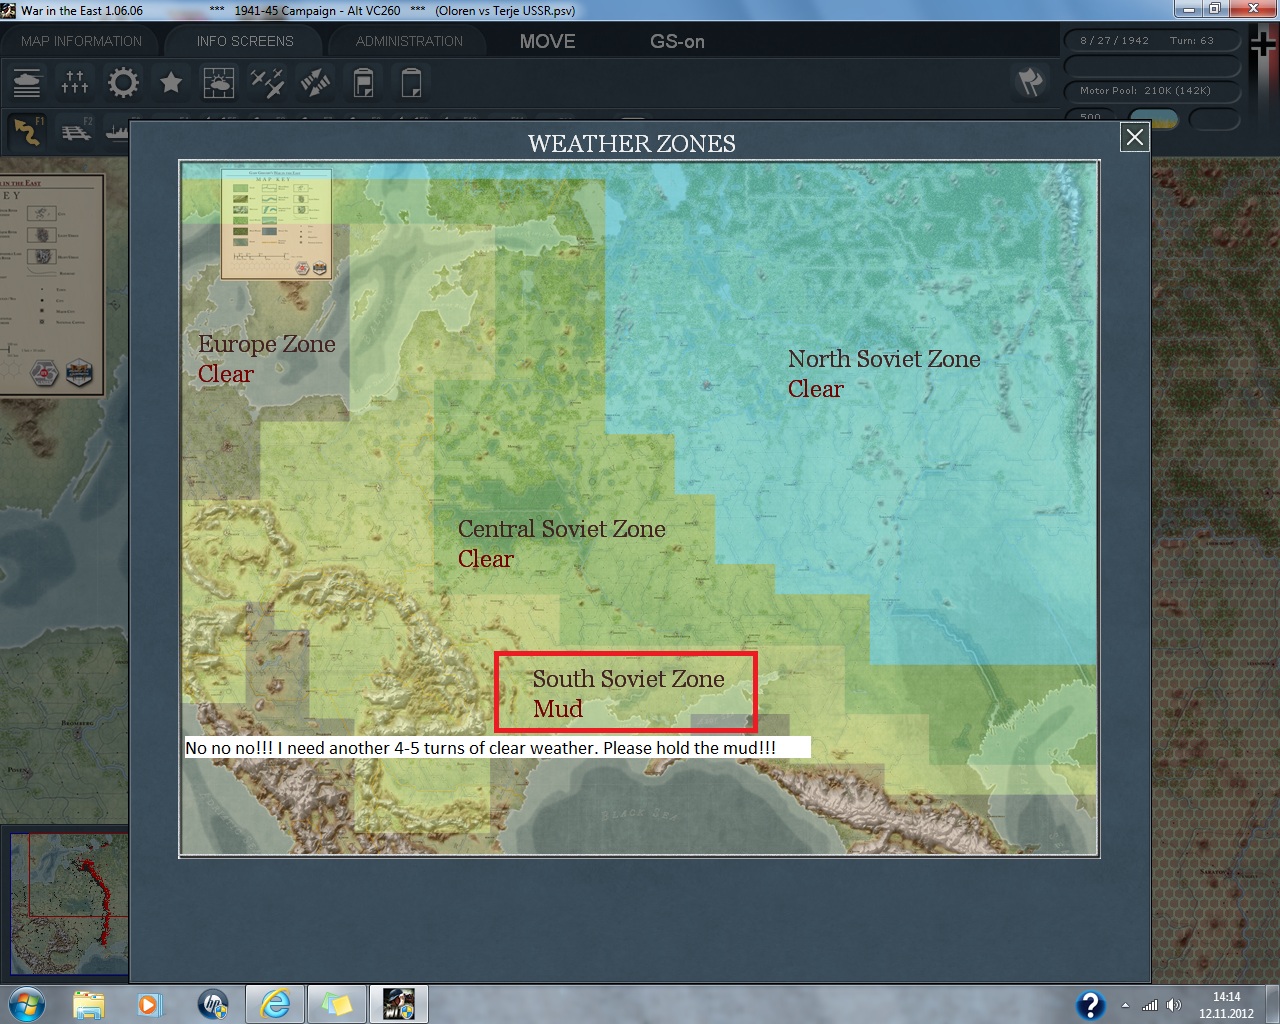1280x1024 pixels.
Task: Switch to the Info Screens tab
Action: point(245,41)
